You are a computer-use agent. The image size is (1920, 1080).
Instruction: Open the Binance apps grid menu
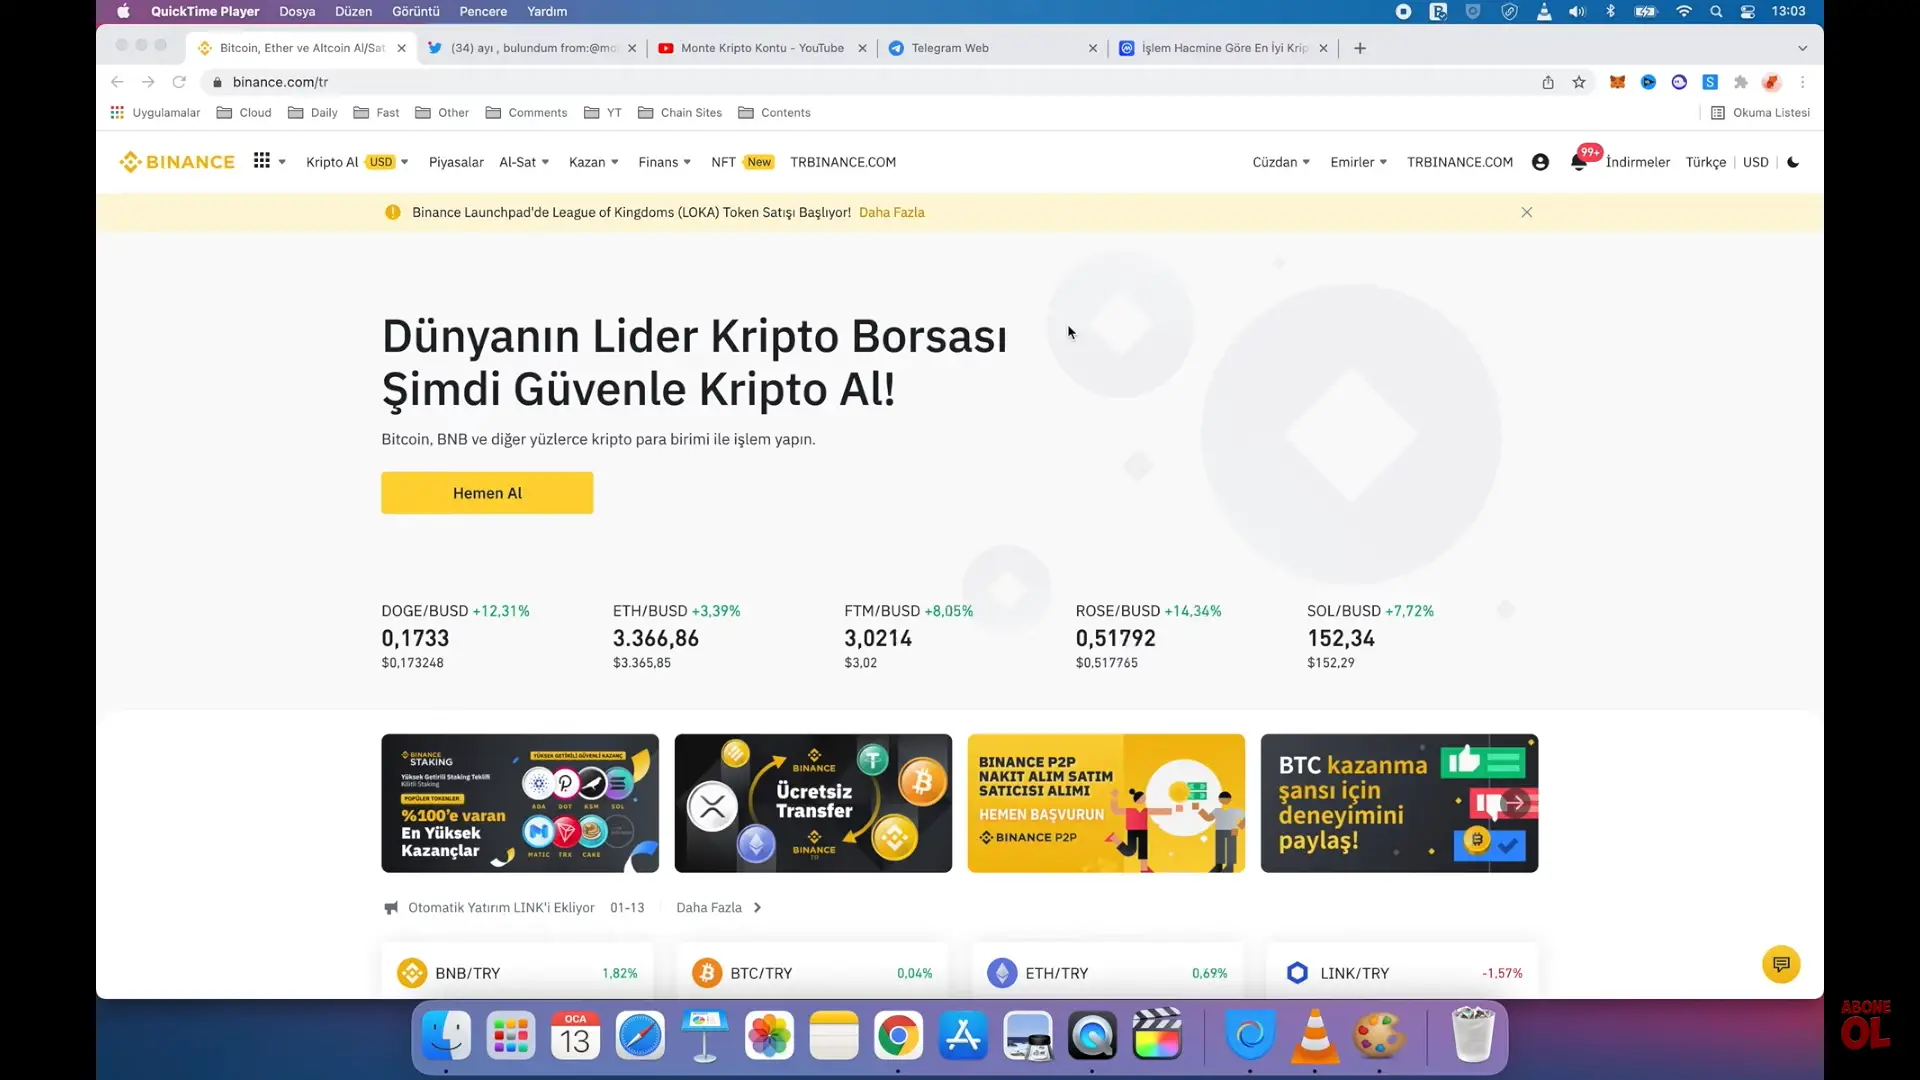point(262,161)
